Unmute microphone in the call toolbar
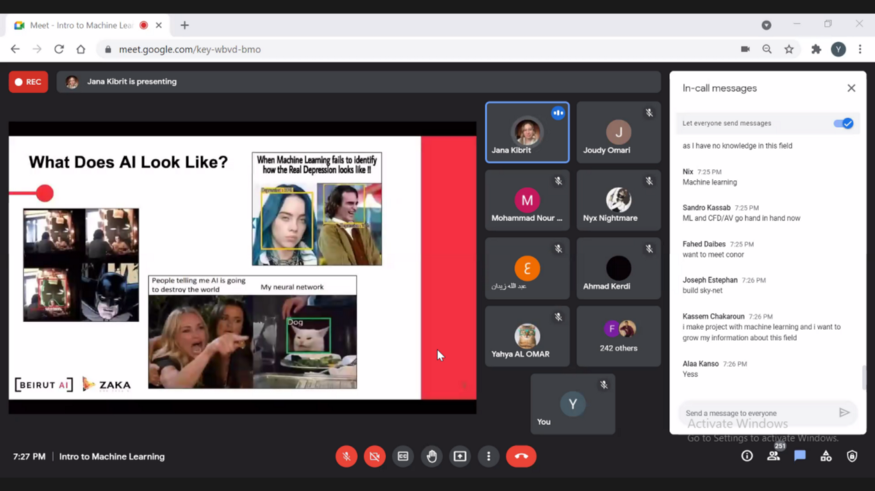Screen dimensions: 875x491 point(346,456)
